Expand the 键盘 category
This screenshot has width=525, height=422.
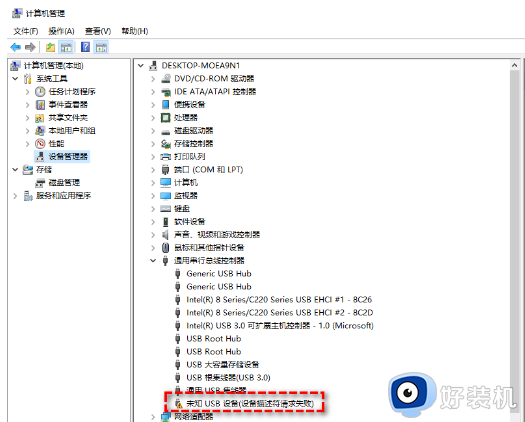pos(153,209)
